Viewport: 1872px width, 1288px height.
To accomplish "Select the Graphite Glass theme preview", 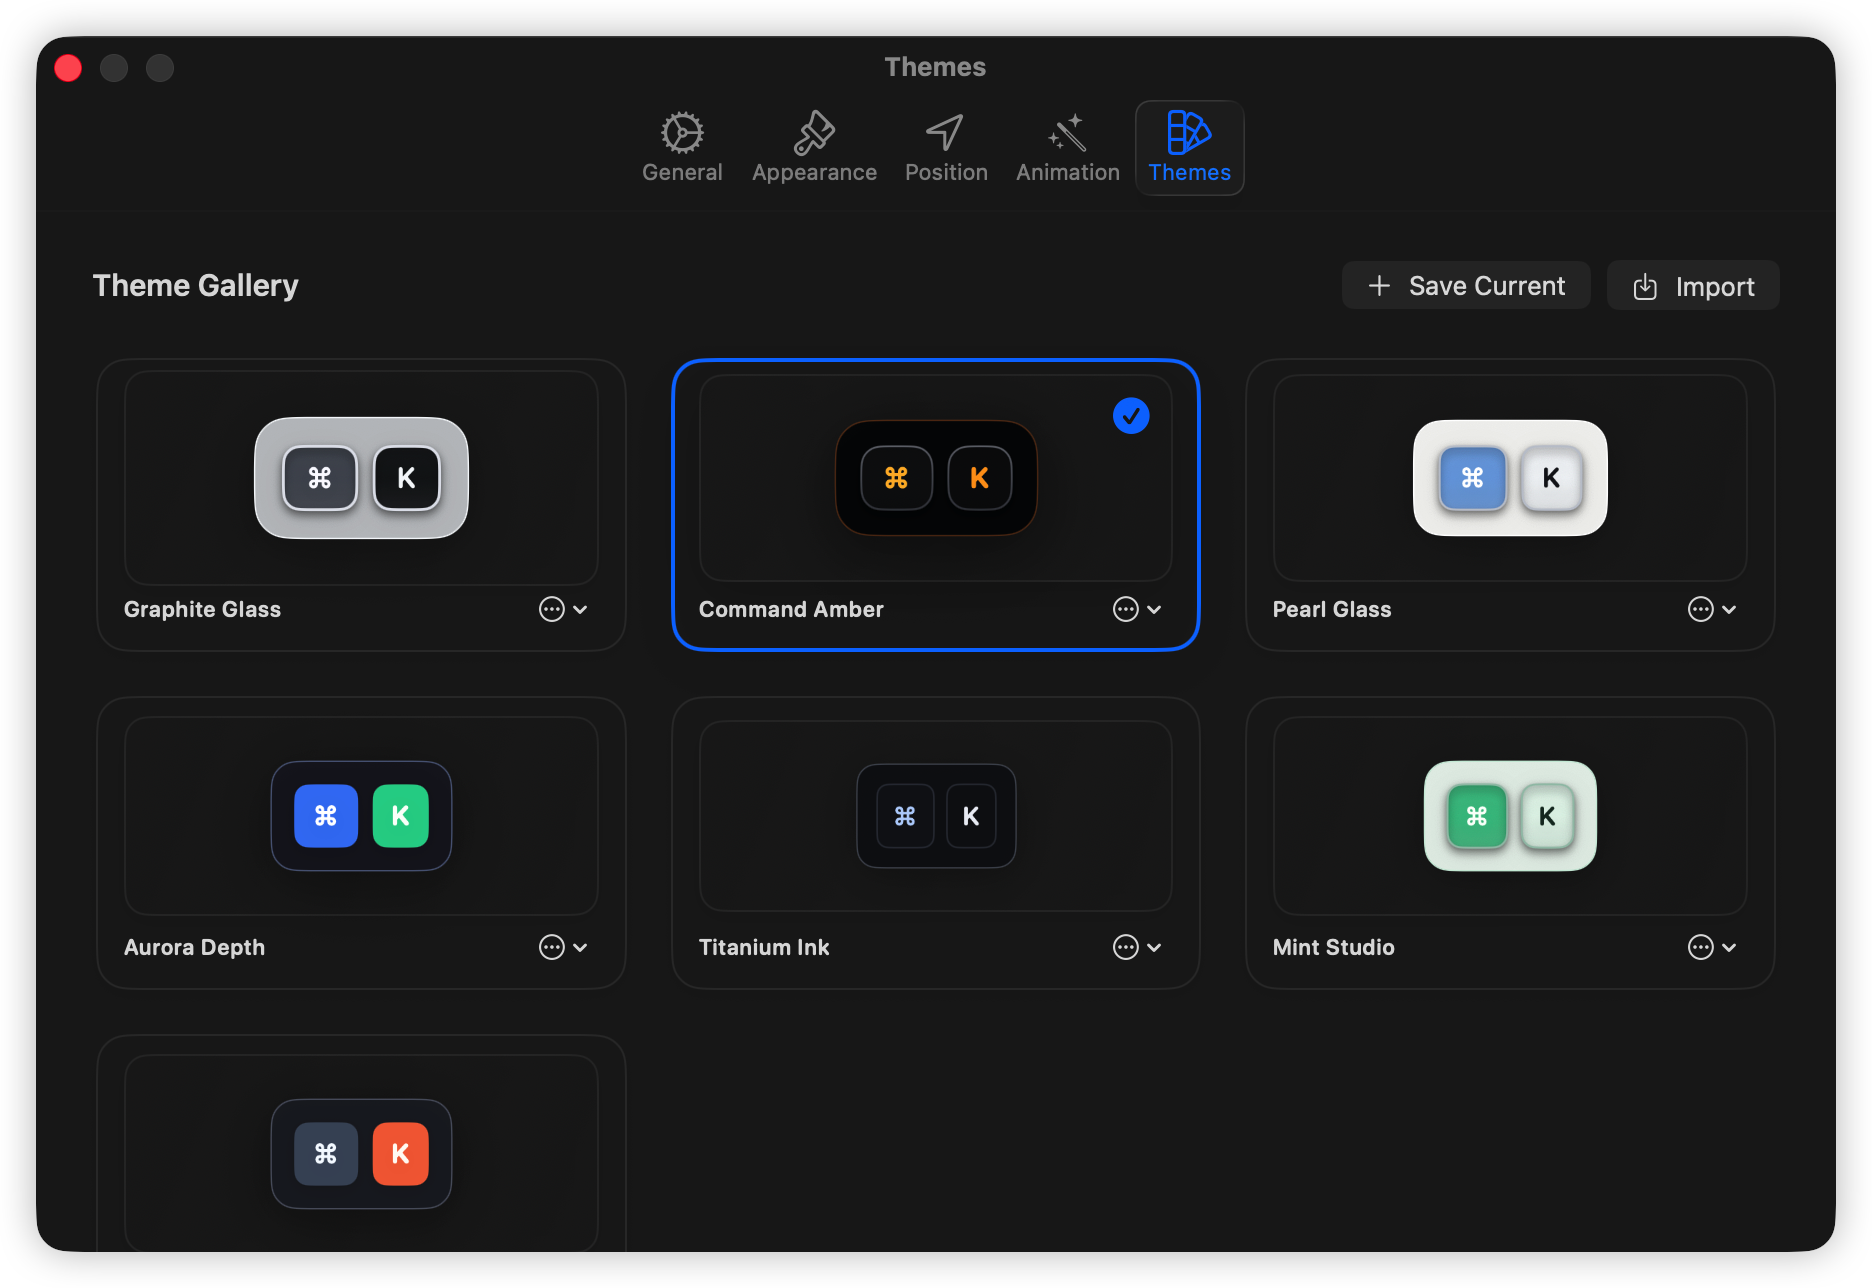I will (x=361, y=478).
